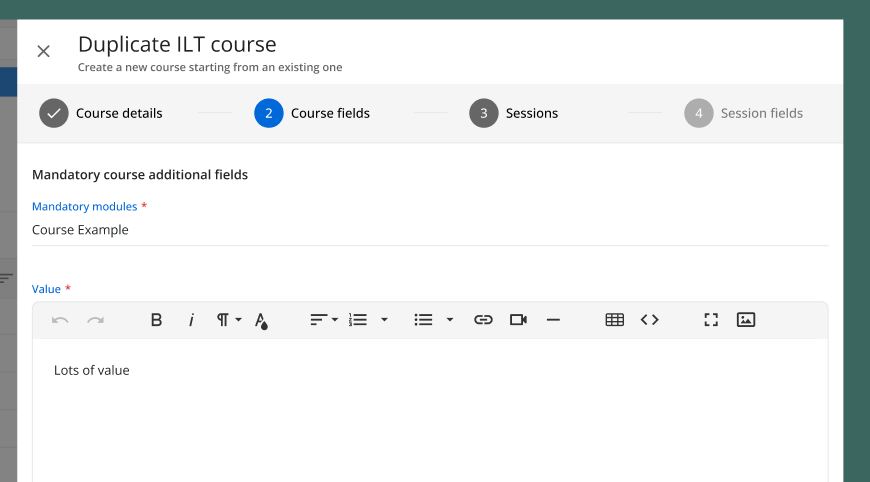This screenshot has width=870, height=482.
Task: Click the Mandatory modules input field
Action: click(430, 230)
